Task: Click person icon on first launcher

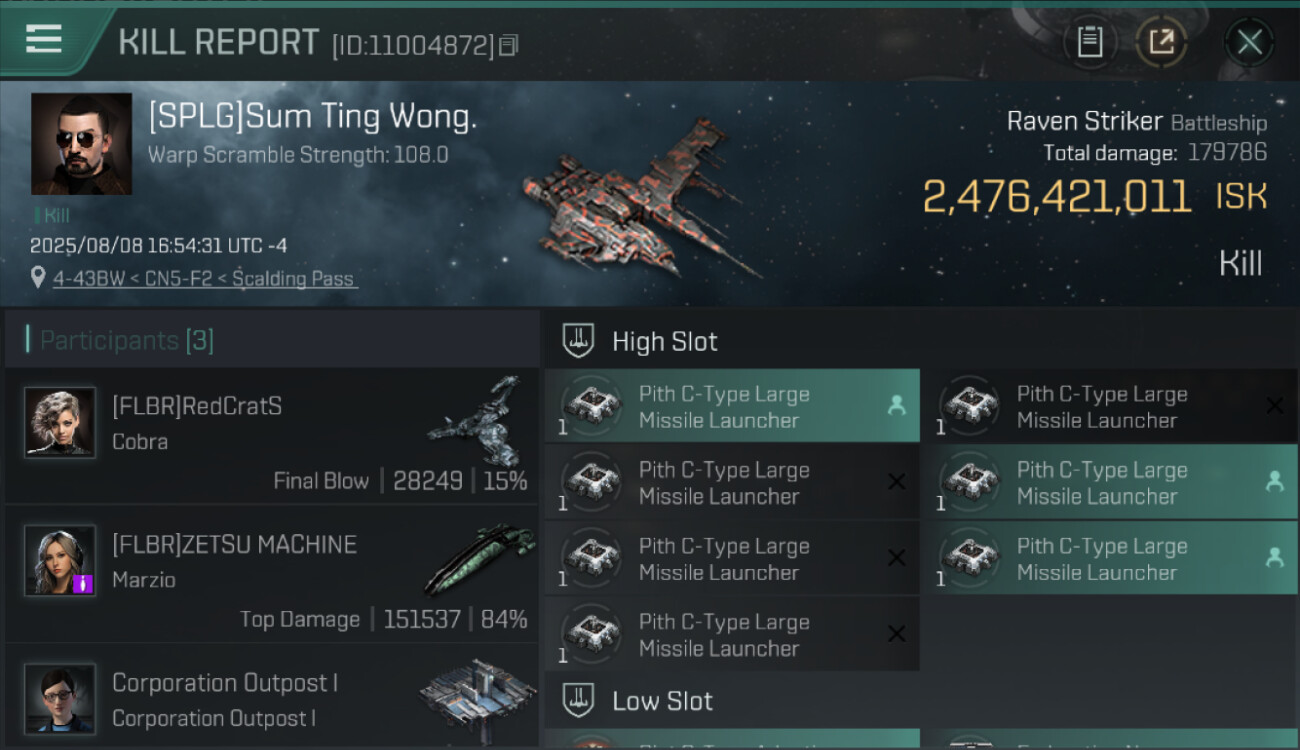Action: [x=896, y=406]
